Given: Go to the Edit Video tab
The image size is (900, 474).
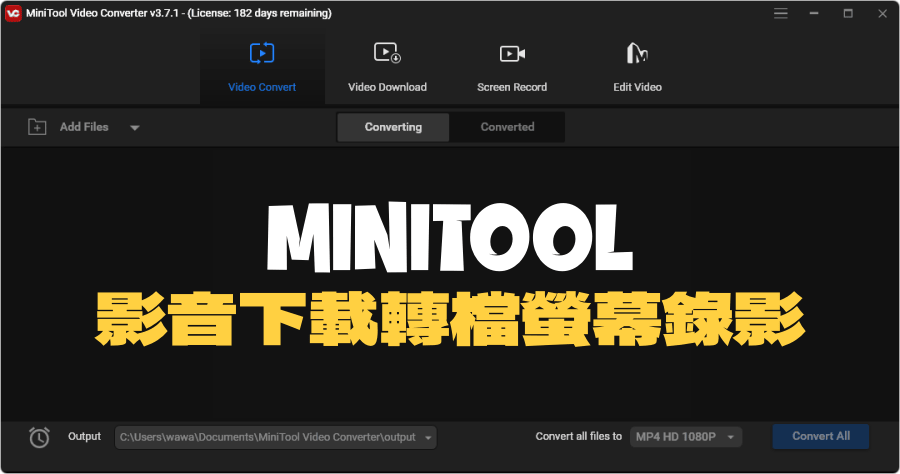Looking at the screenshot, I should point(637,67).
